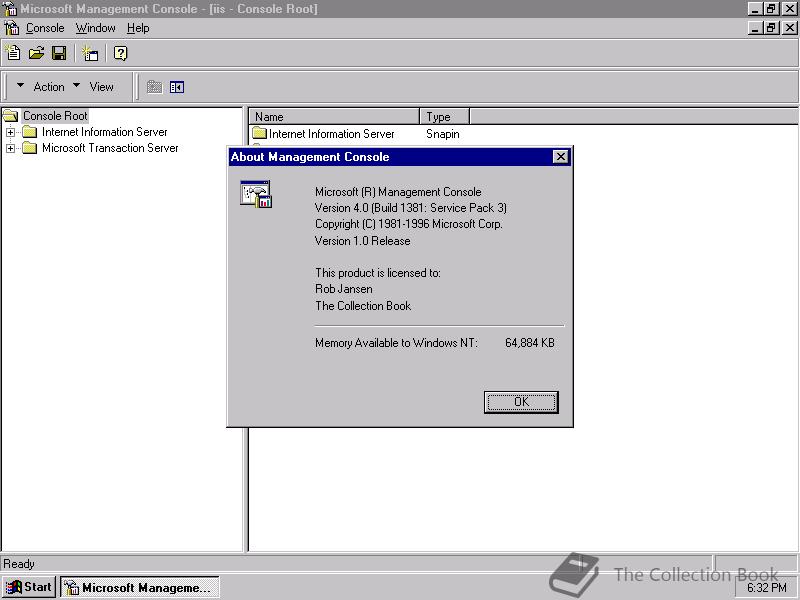Viewport: 800px width, 600px height.
Task: Click the "Rob Jansen" licensee text
Action: click(x=344, y=289)
